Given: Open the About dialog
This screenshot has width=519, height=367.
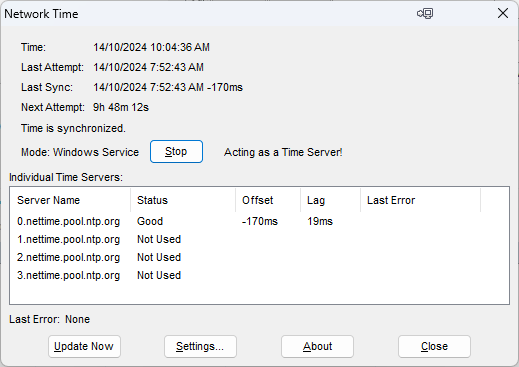Looking at the screenshot, I should pyautogui.click(x=317, y=347).
